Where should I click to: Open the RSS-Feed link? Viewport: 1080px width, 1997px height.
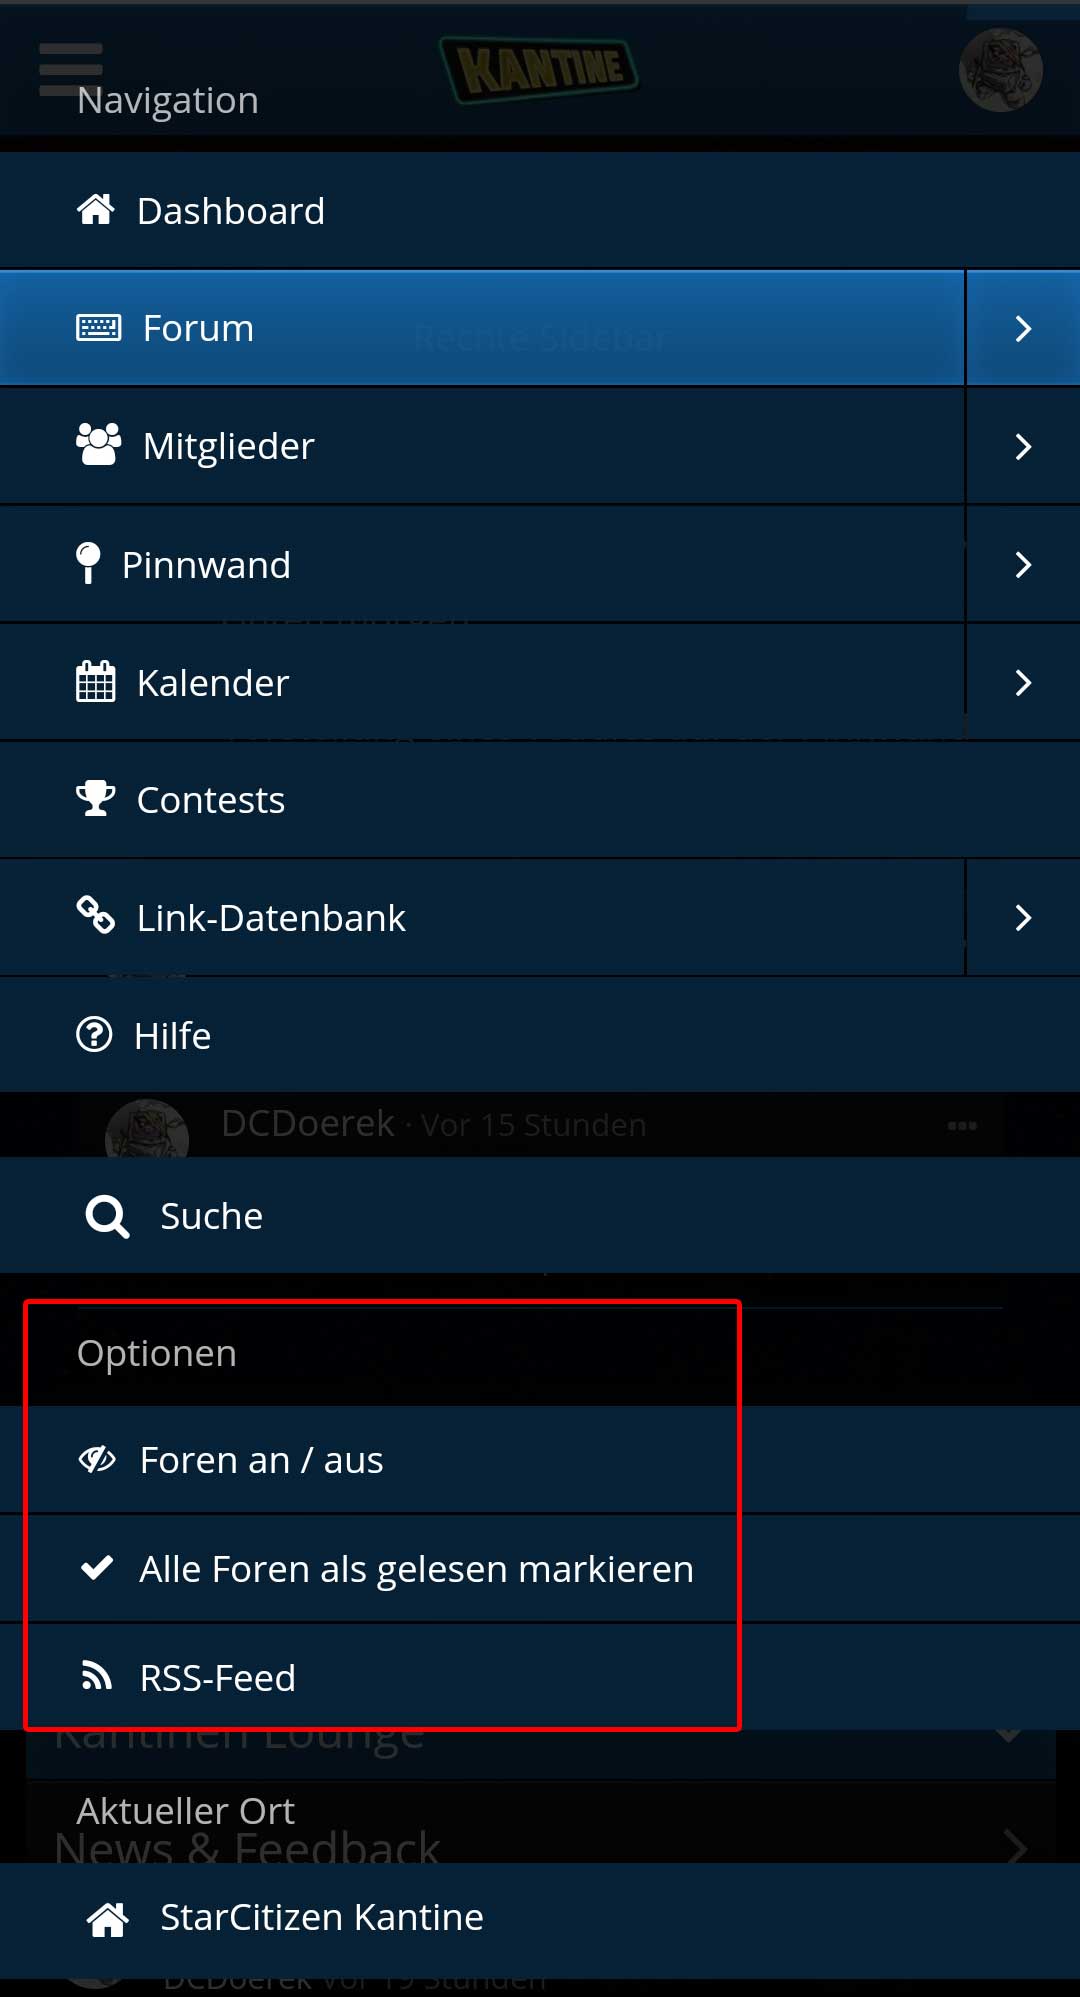click(217, 1677)
